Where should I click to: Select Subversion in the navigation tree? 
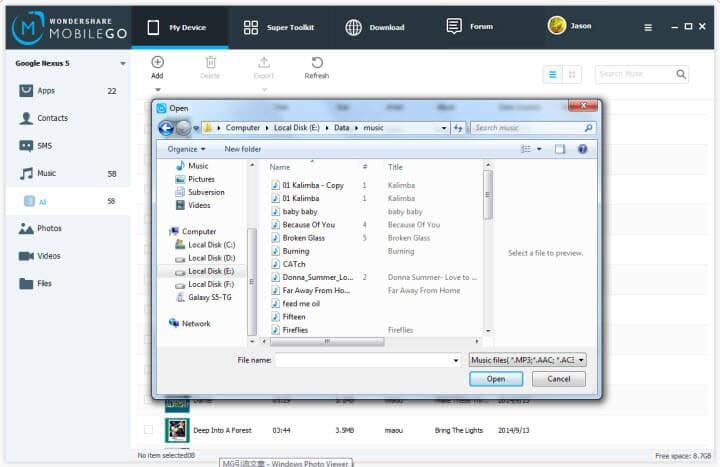(x=200, y=192)
